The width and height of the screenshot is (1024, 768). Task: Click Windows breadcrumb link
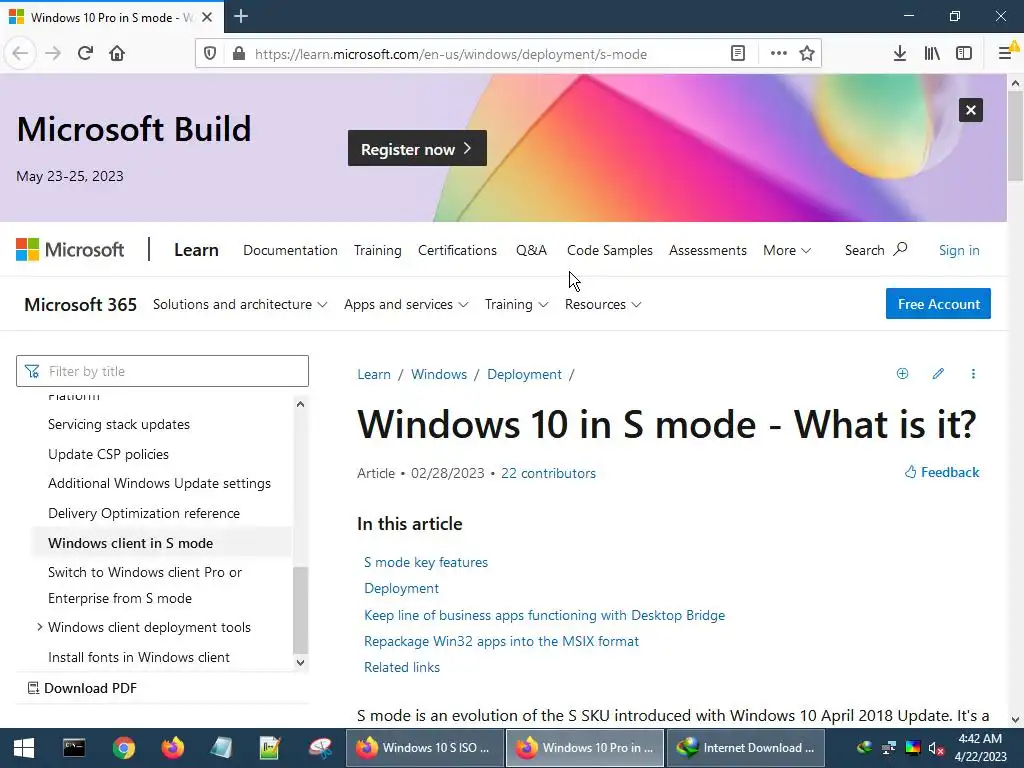[439, 374]
